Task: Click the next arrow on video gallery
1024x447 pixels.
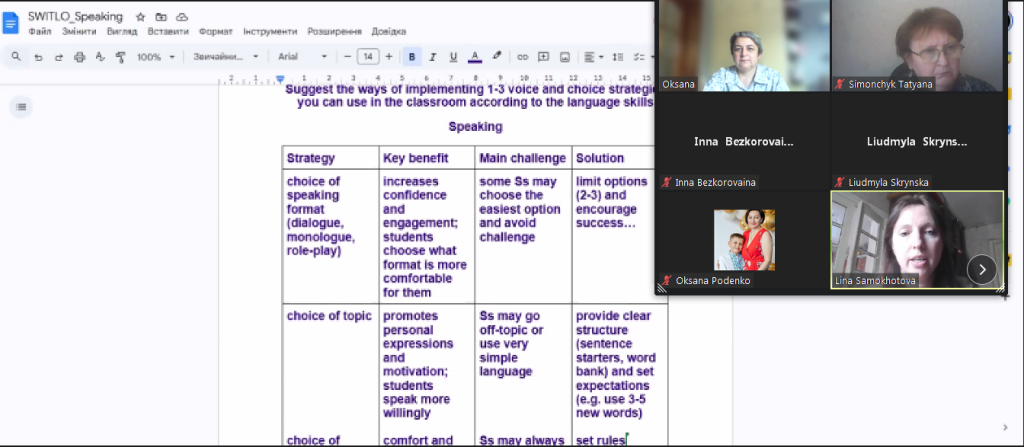Action: click(982, 268)
